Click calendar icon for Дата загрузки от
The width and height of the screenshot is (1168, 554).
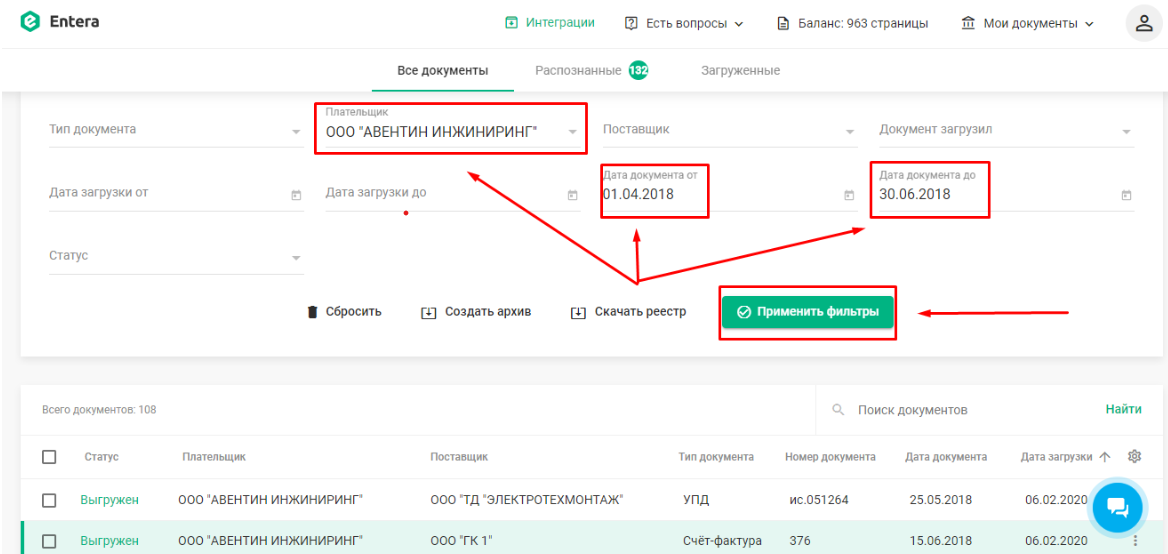tap(296, 195)
